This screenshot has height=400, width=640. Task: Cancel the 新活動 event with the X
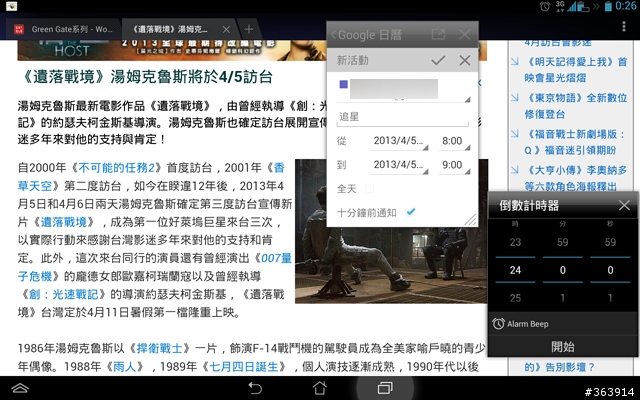(465, 60)
